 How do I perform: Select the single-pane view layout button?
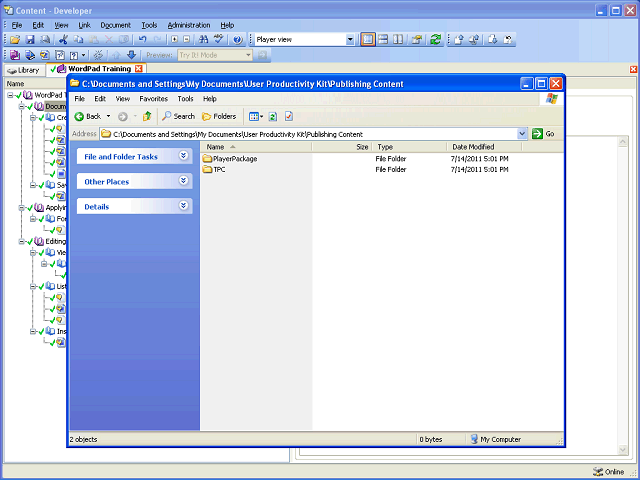click(x=368, y=40)
